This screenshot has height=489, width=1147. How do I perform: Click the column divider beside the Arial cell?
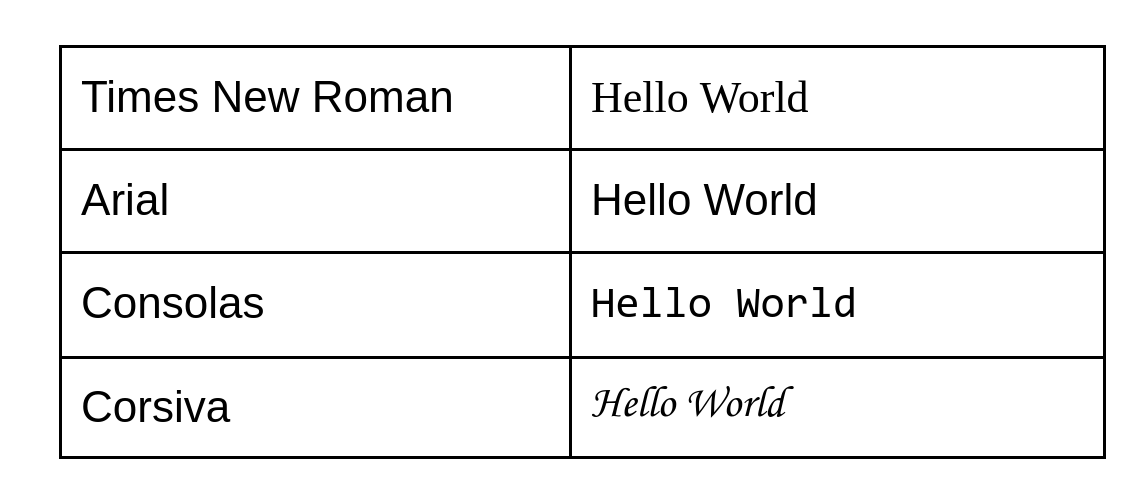coord(570,201)
